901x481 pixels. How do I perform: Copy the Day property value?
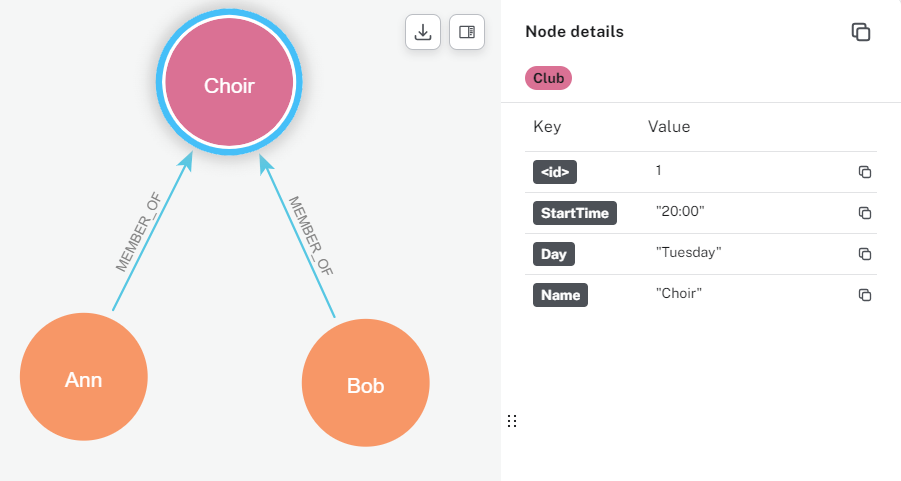click(865, 254)
